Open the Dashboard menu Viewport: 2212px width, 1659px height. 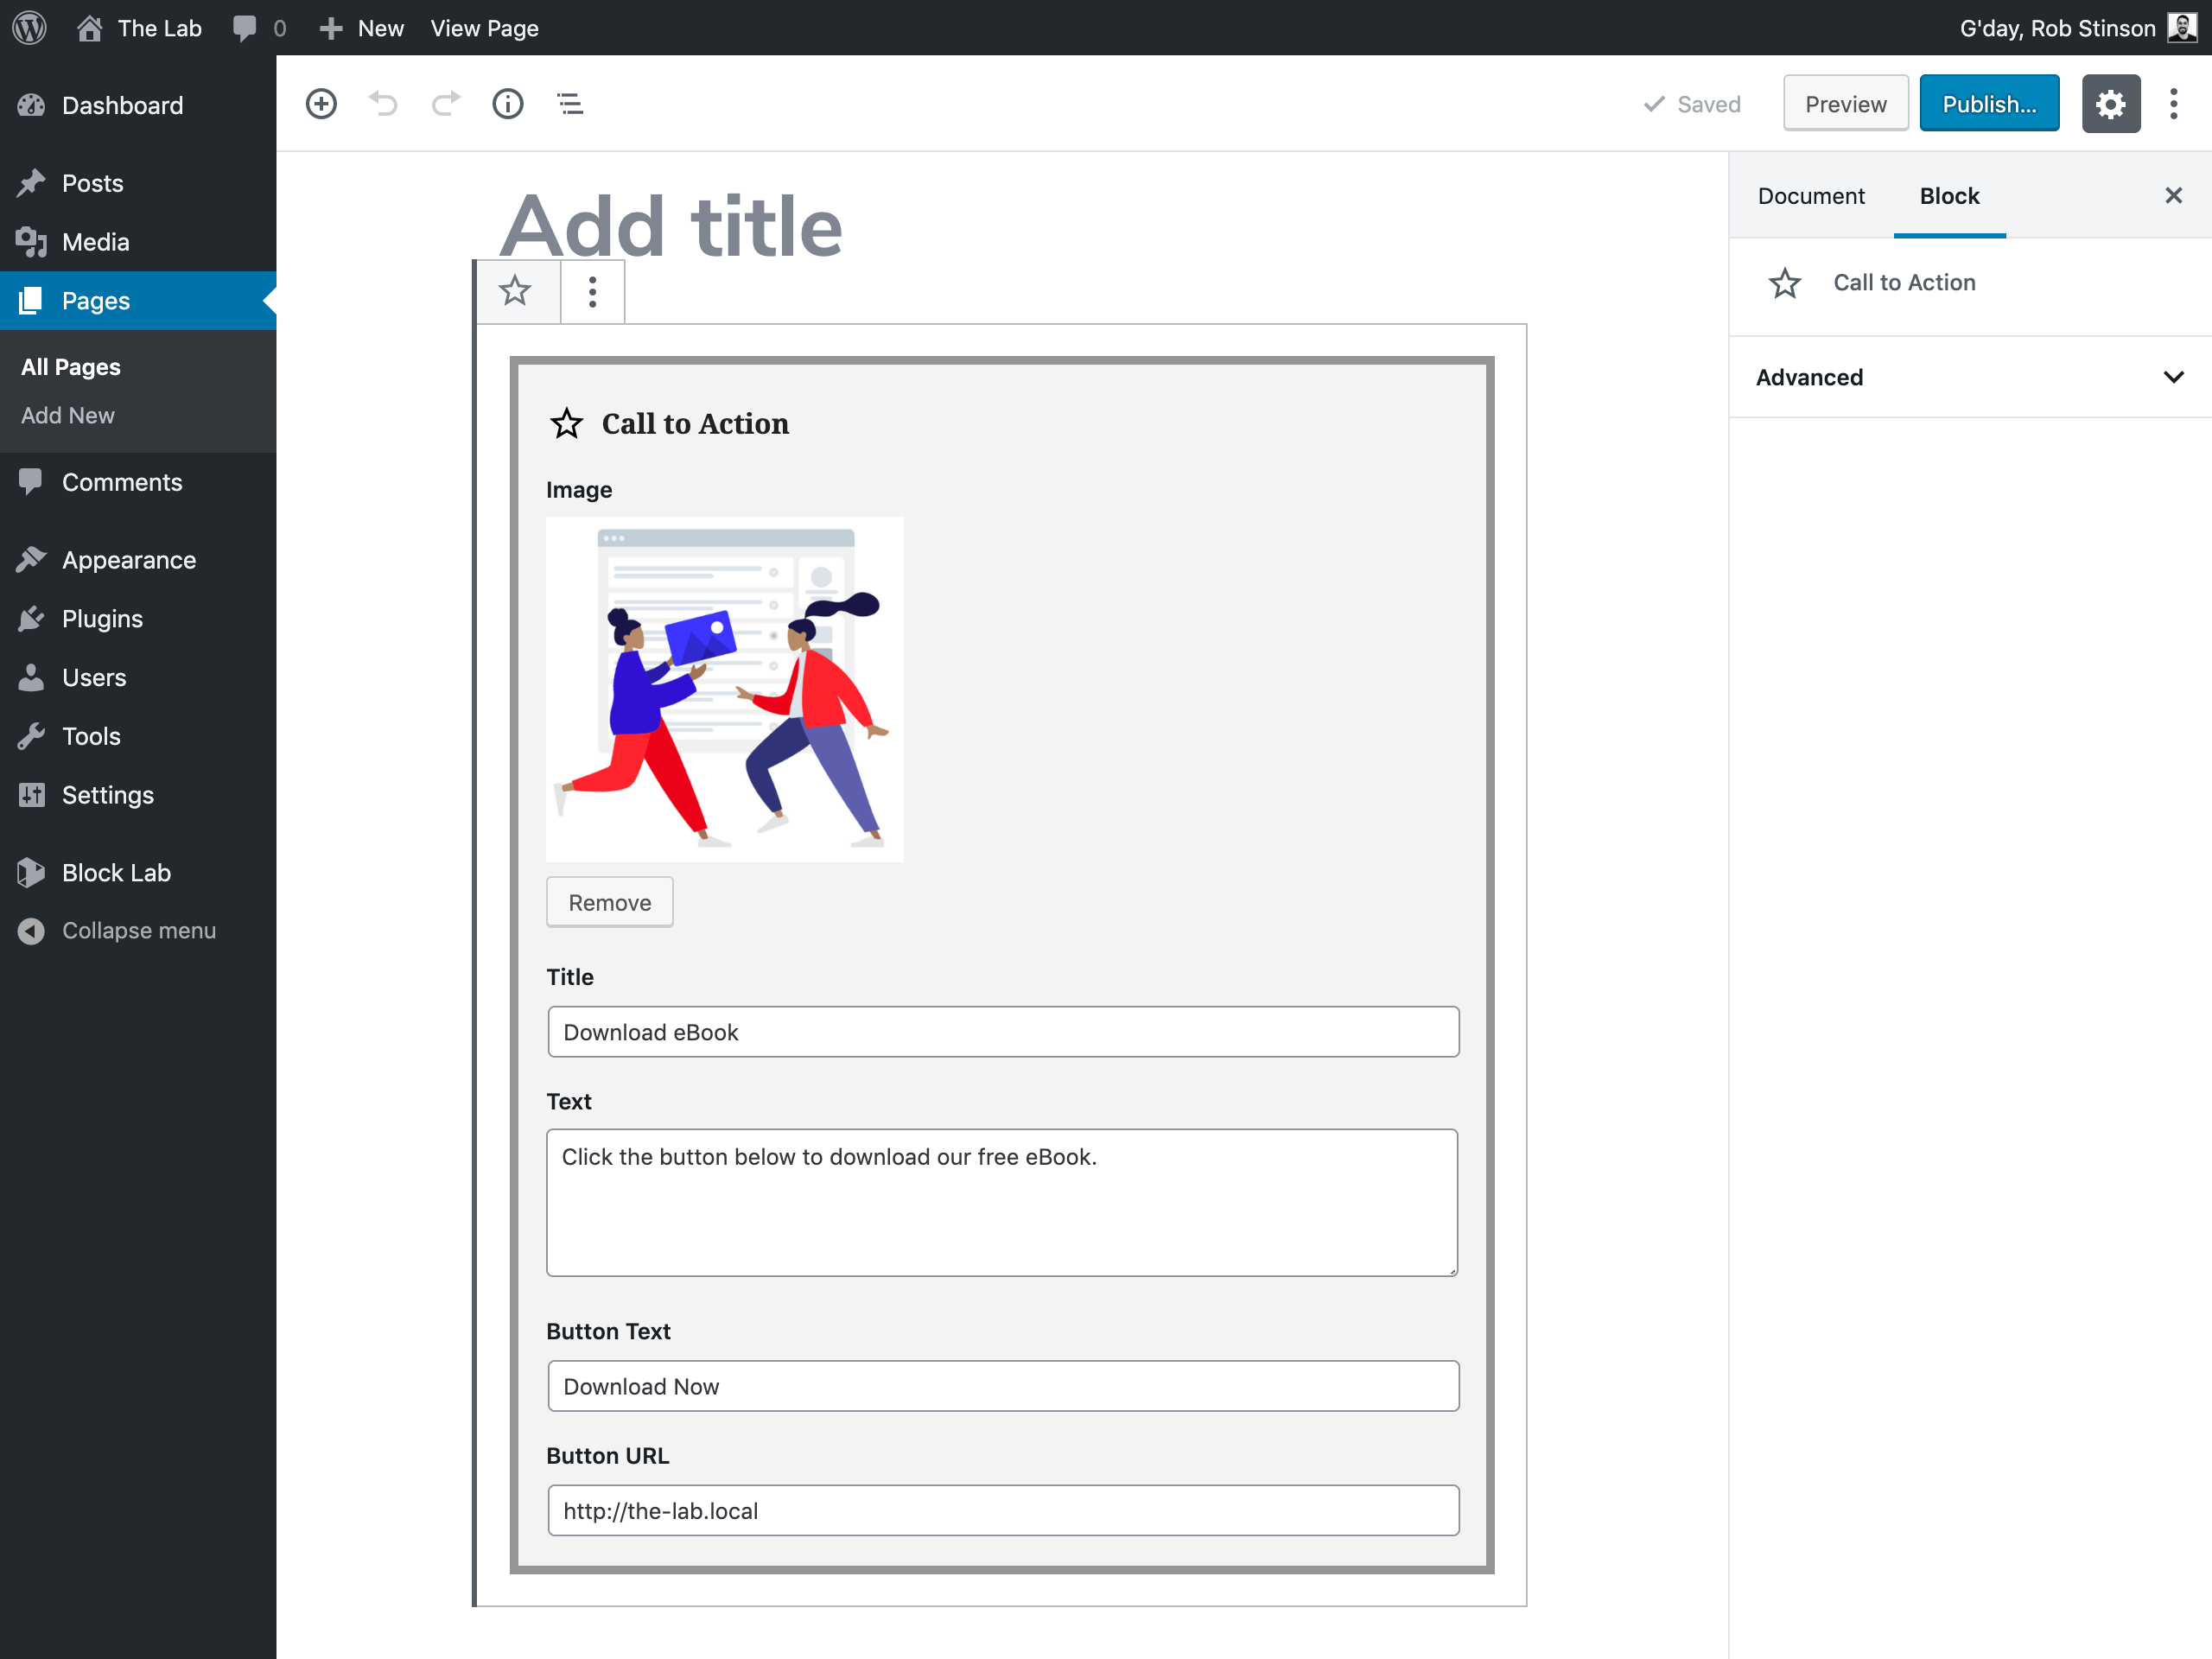(138, 105)
